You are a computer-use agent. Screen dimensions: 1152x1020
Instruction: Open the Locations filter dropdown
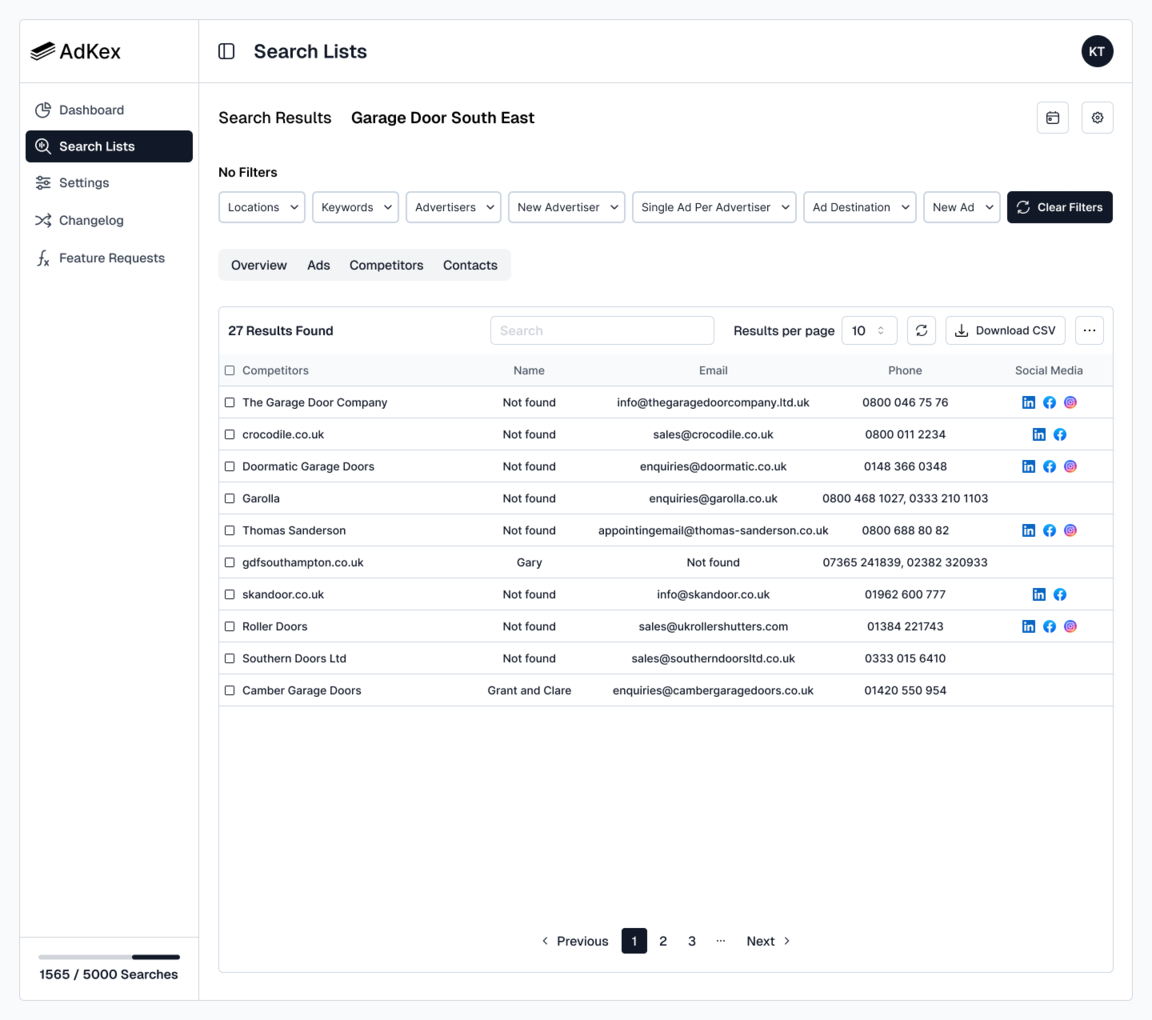pyautogui.click(x=261, y=207)
